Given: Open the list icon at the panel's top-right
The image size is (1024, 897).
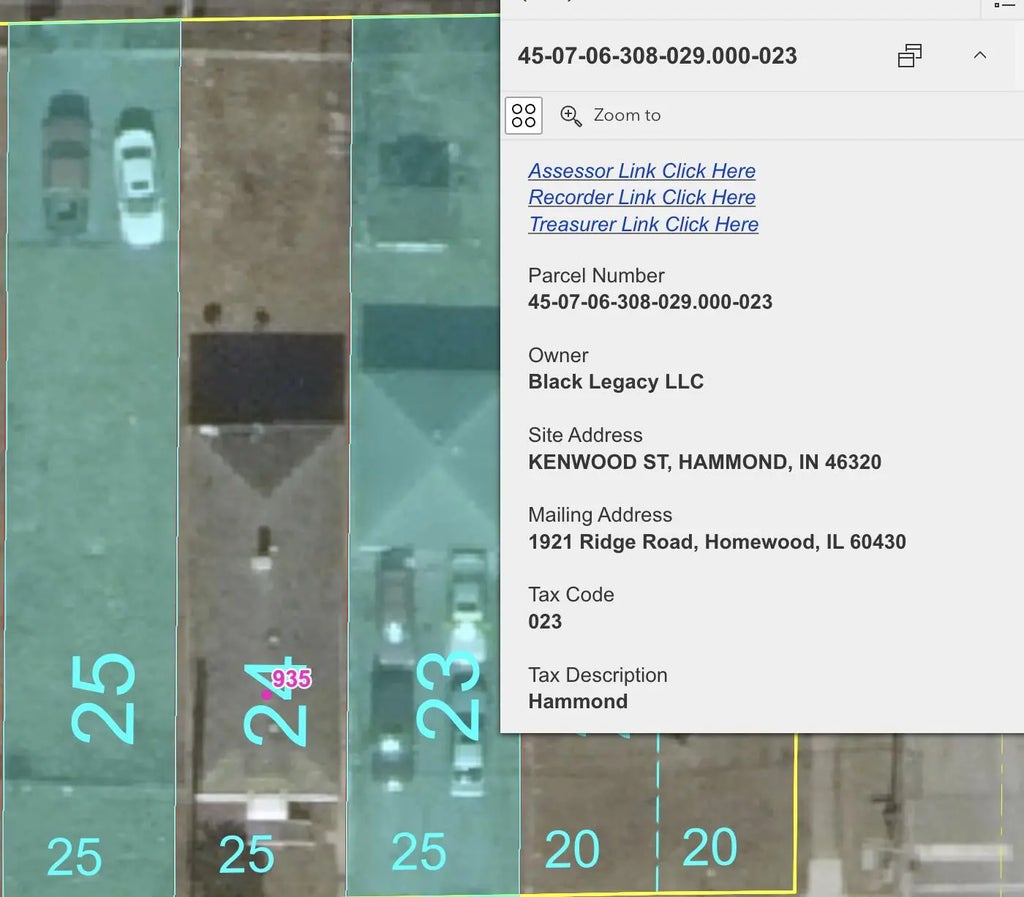Looking at the screenshot, I should point(1004,5).
